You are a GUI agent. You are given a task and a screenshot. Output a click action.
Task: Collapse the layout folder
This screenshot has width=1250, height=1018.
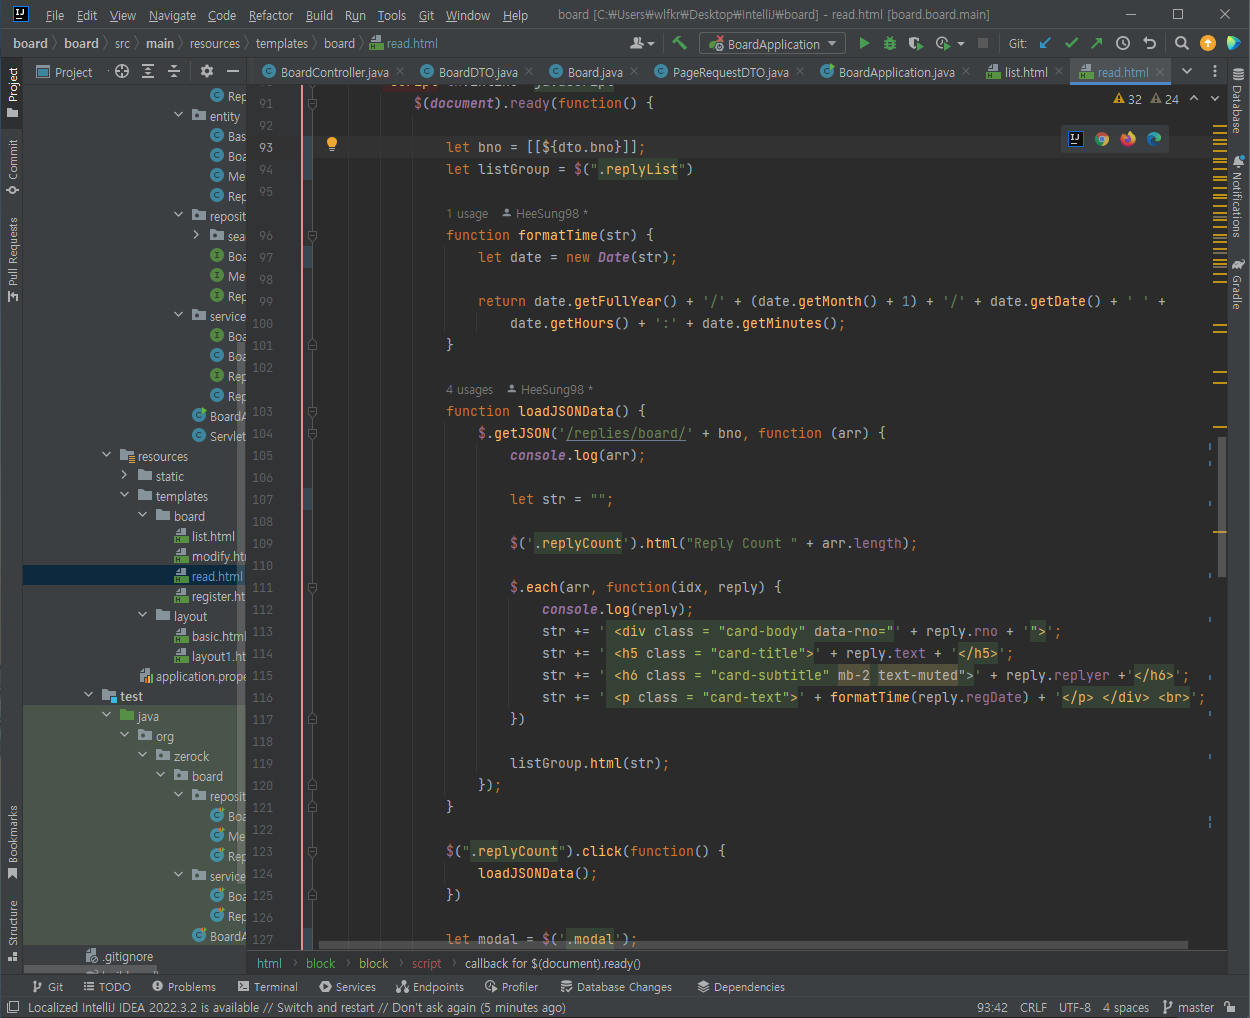(143, 616)
